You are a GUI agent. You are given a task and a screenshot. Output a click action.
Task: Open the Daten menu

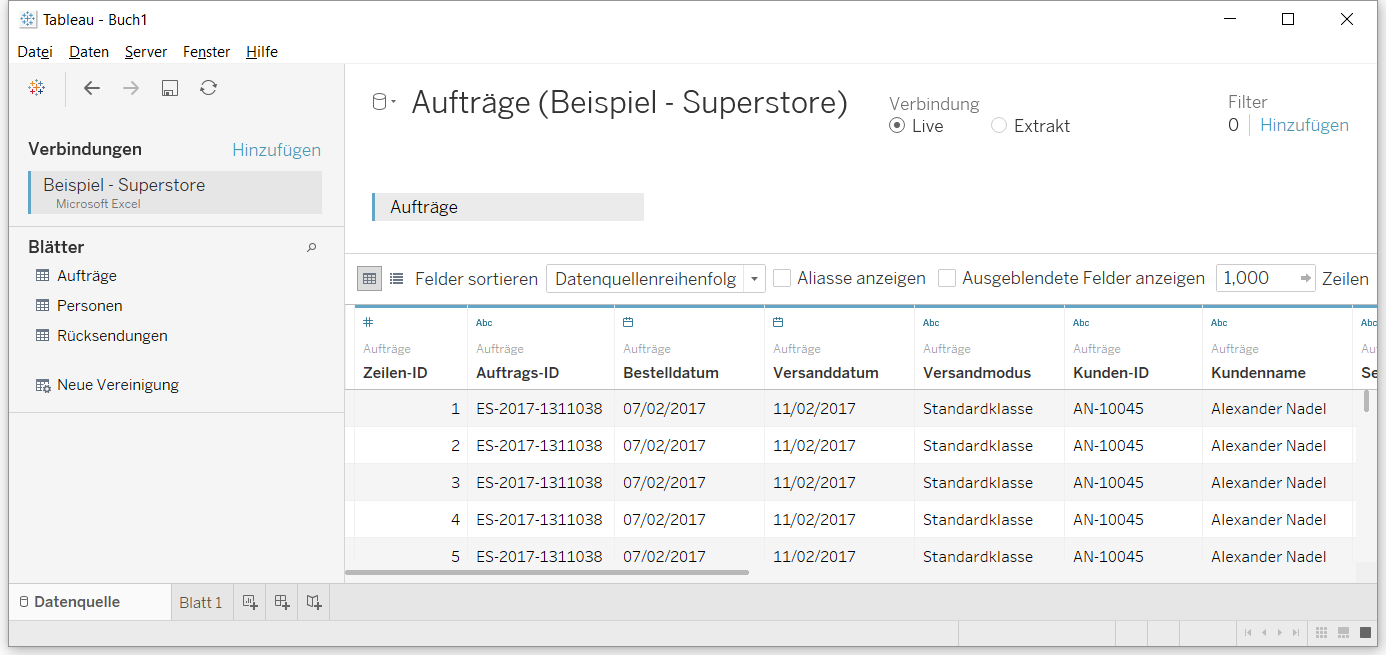click(89, 52)
